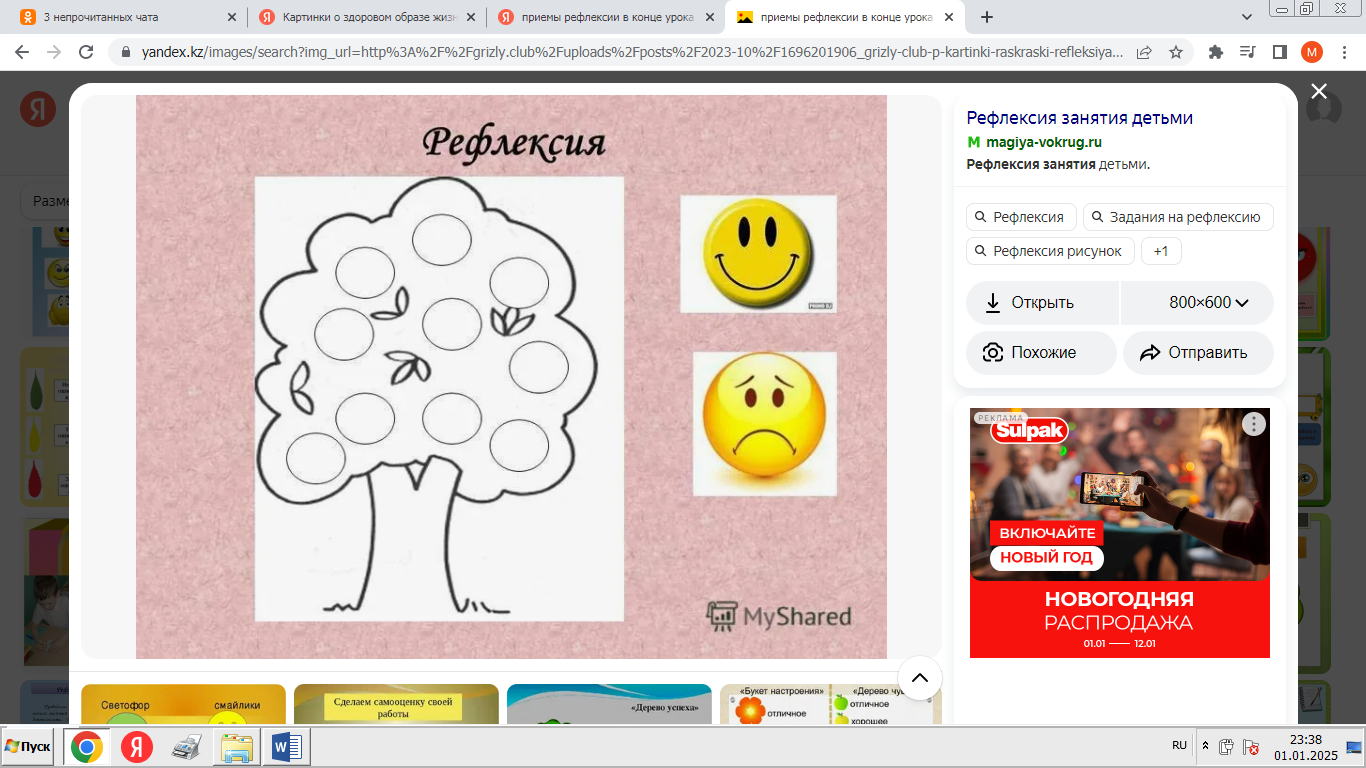Expand the +1 more tags chip
Viewport: 1366px width, 768px height.
1161,251
